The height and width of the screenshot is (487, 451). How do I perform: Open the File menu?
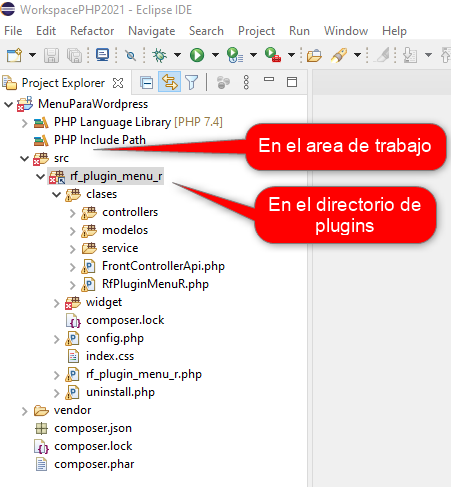point(13,31)
